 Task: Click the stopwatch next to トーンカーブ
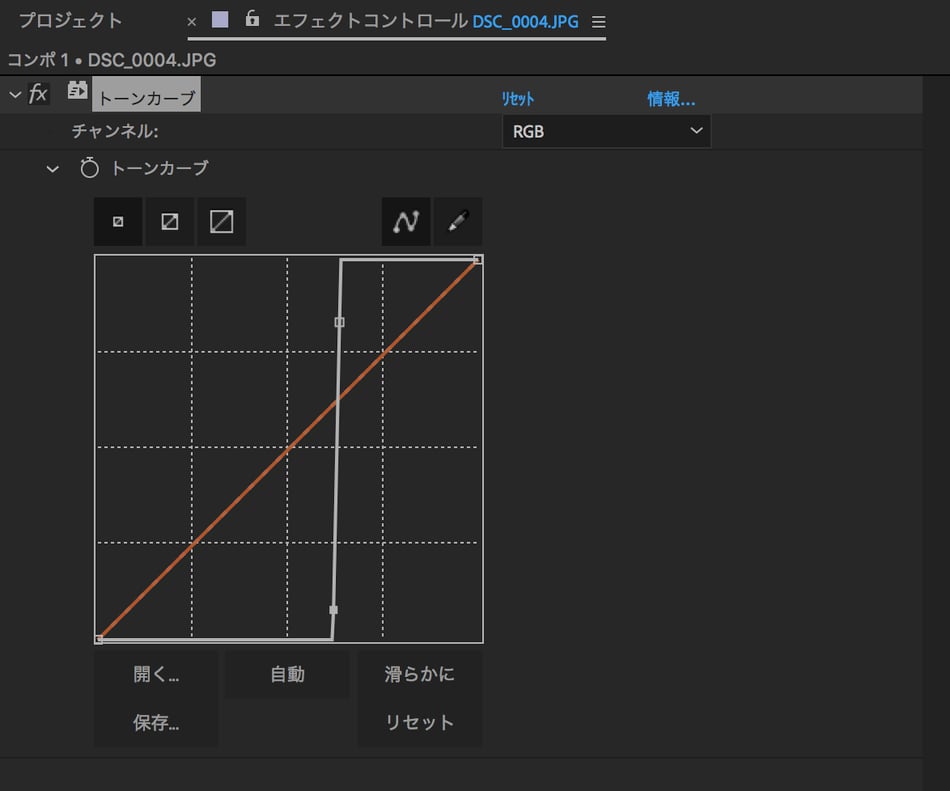pos(90,169)
